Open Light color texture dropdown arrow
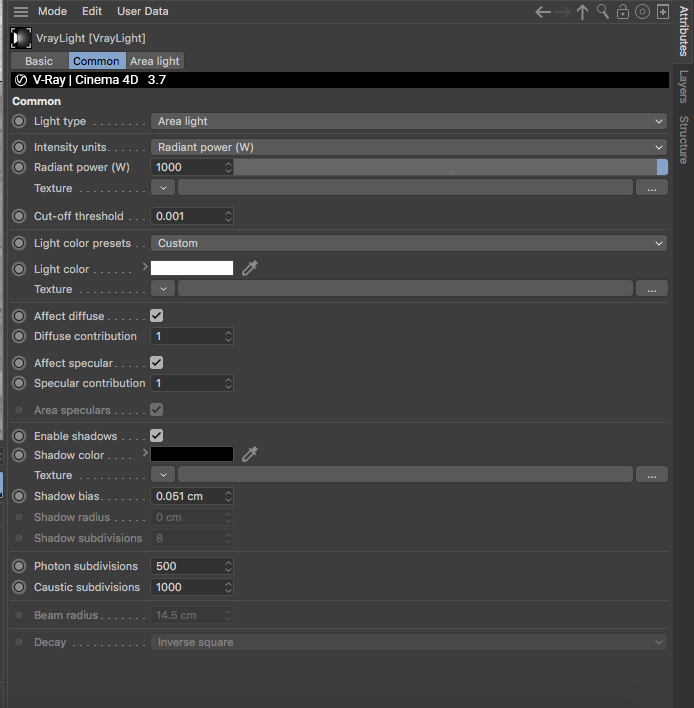Screen dimensions: 694x708 tap(163, 289)
